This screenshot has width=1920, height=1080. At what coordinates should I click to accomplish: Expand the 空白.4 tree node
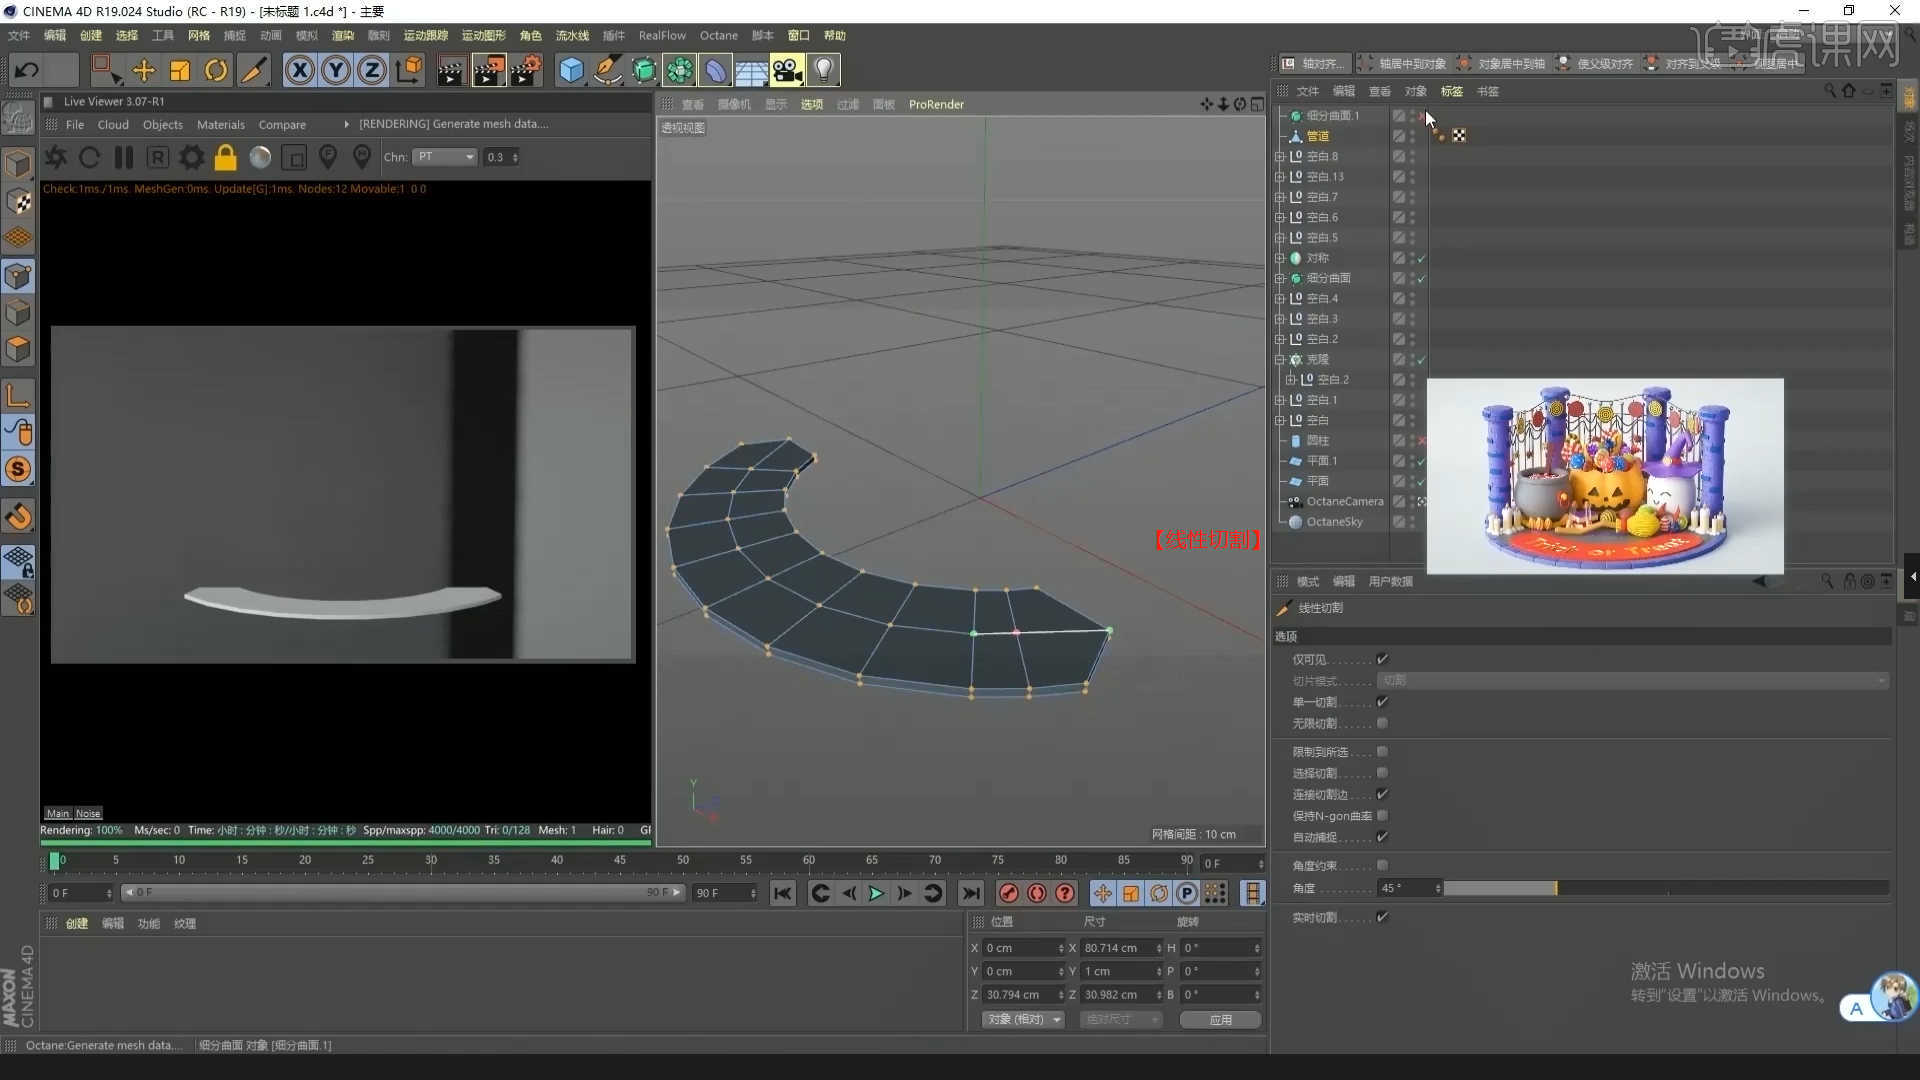pos(1279,298)
